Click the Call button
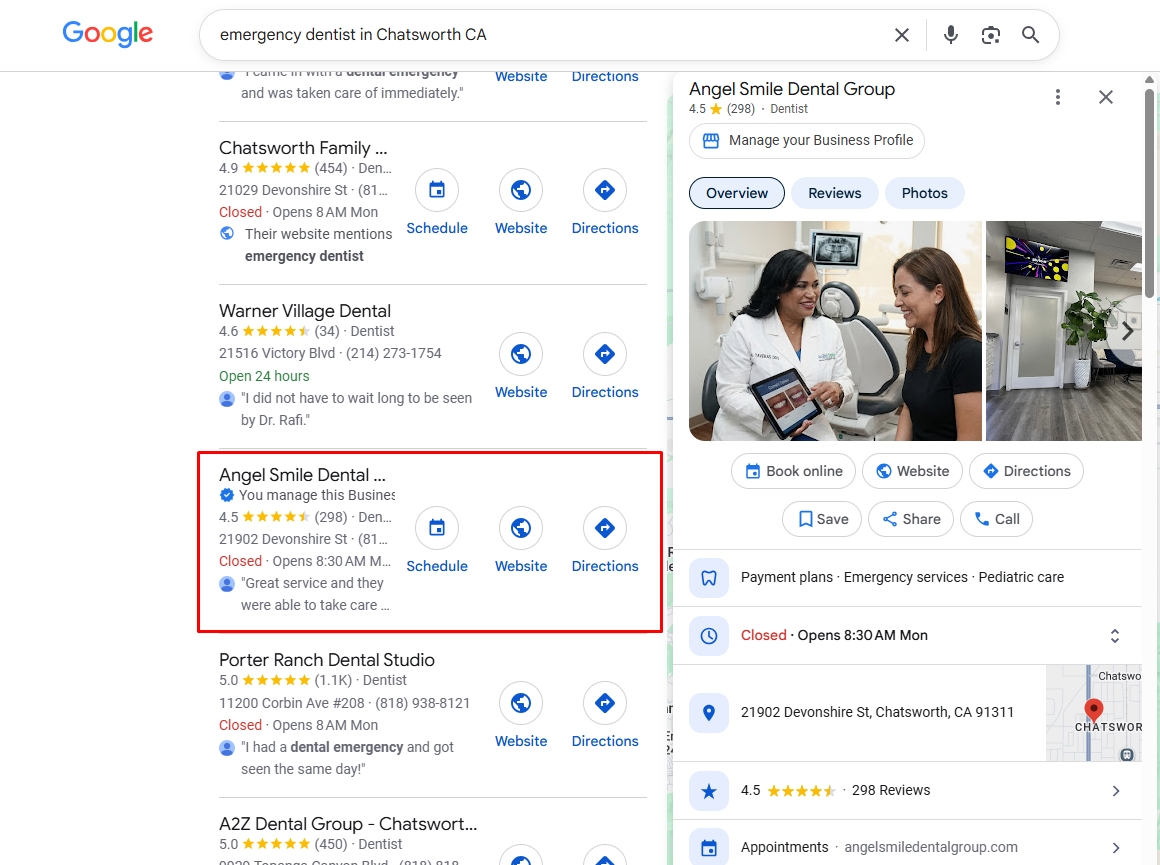Image resolution: width=1160 pixels, height=865 pixels. [996, 519]
